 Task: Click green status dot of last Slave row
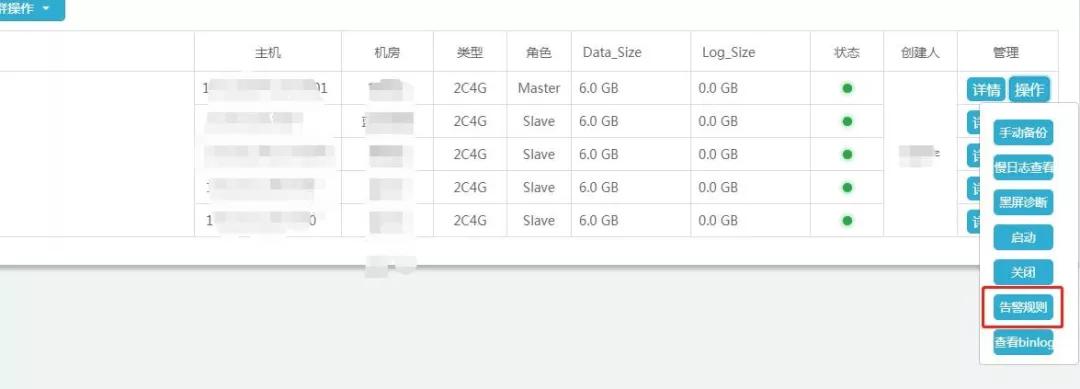click(847, 220)
